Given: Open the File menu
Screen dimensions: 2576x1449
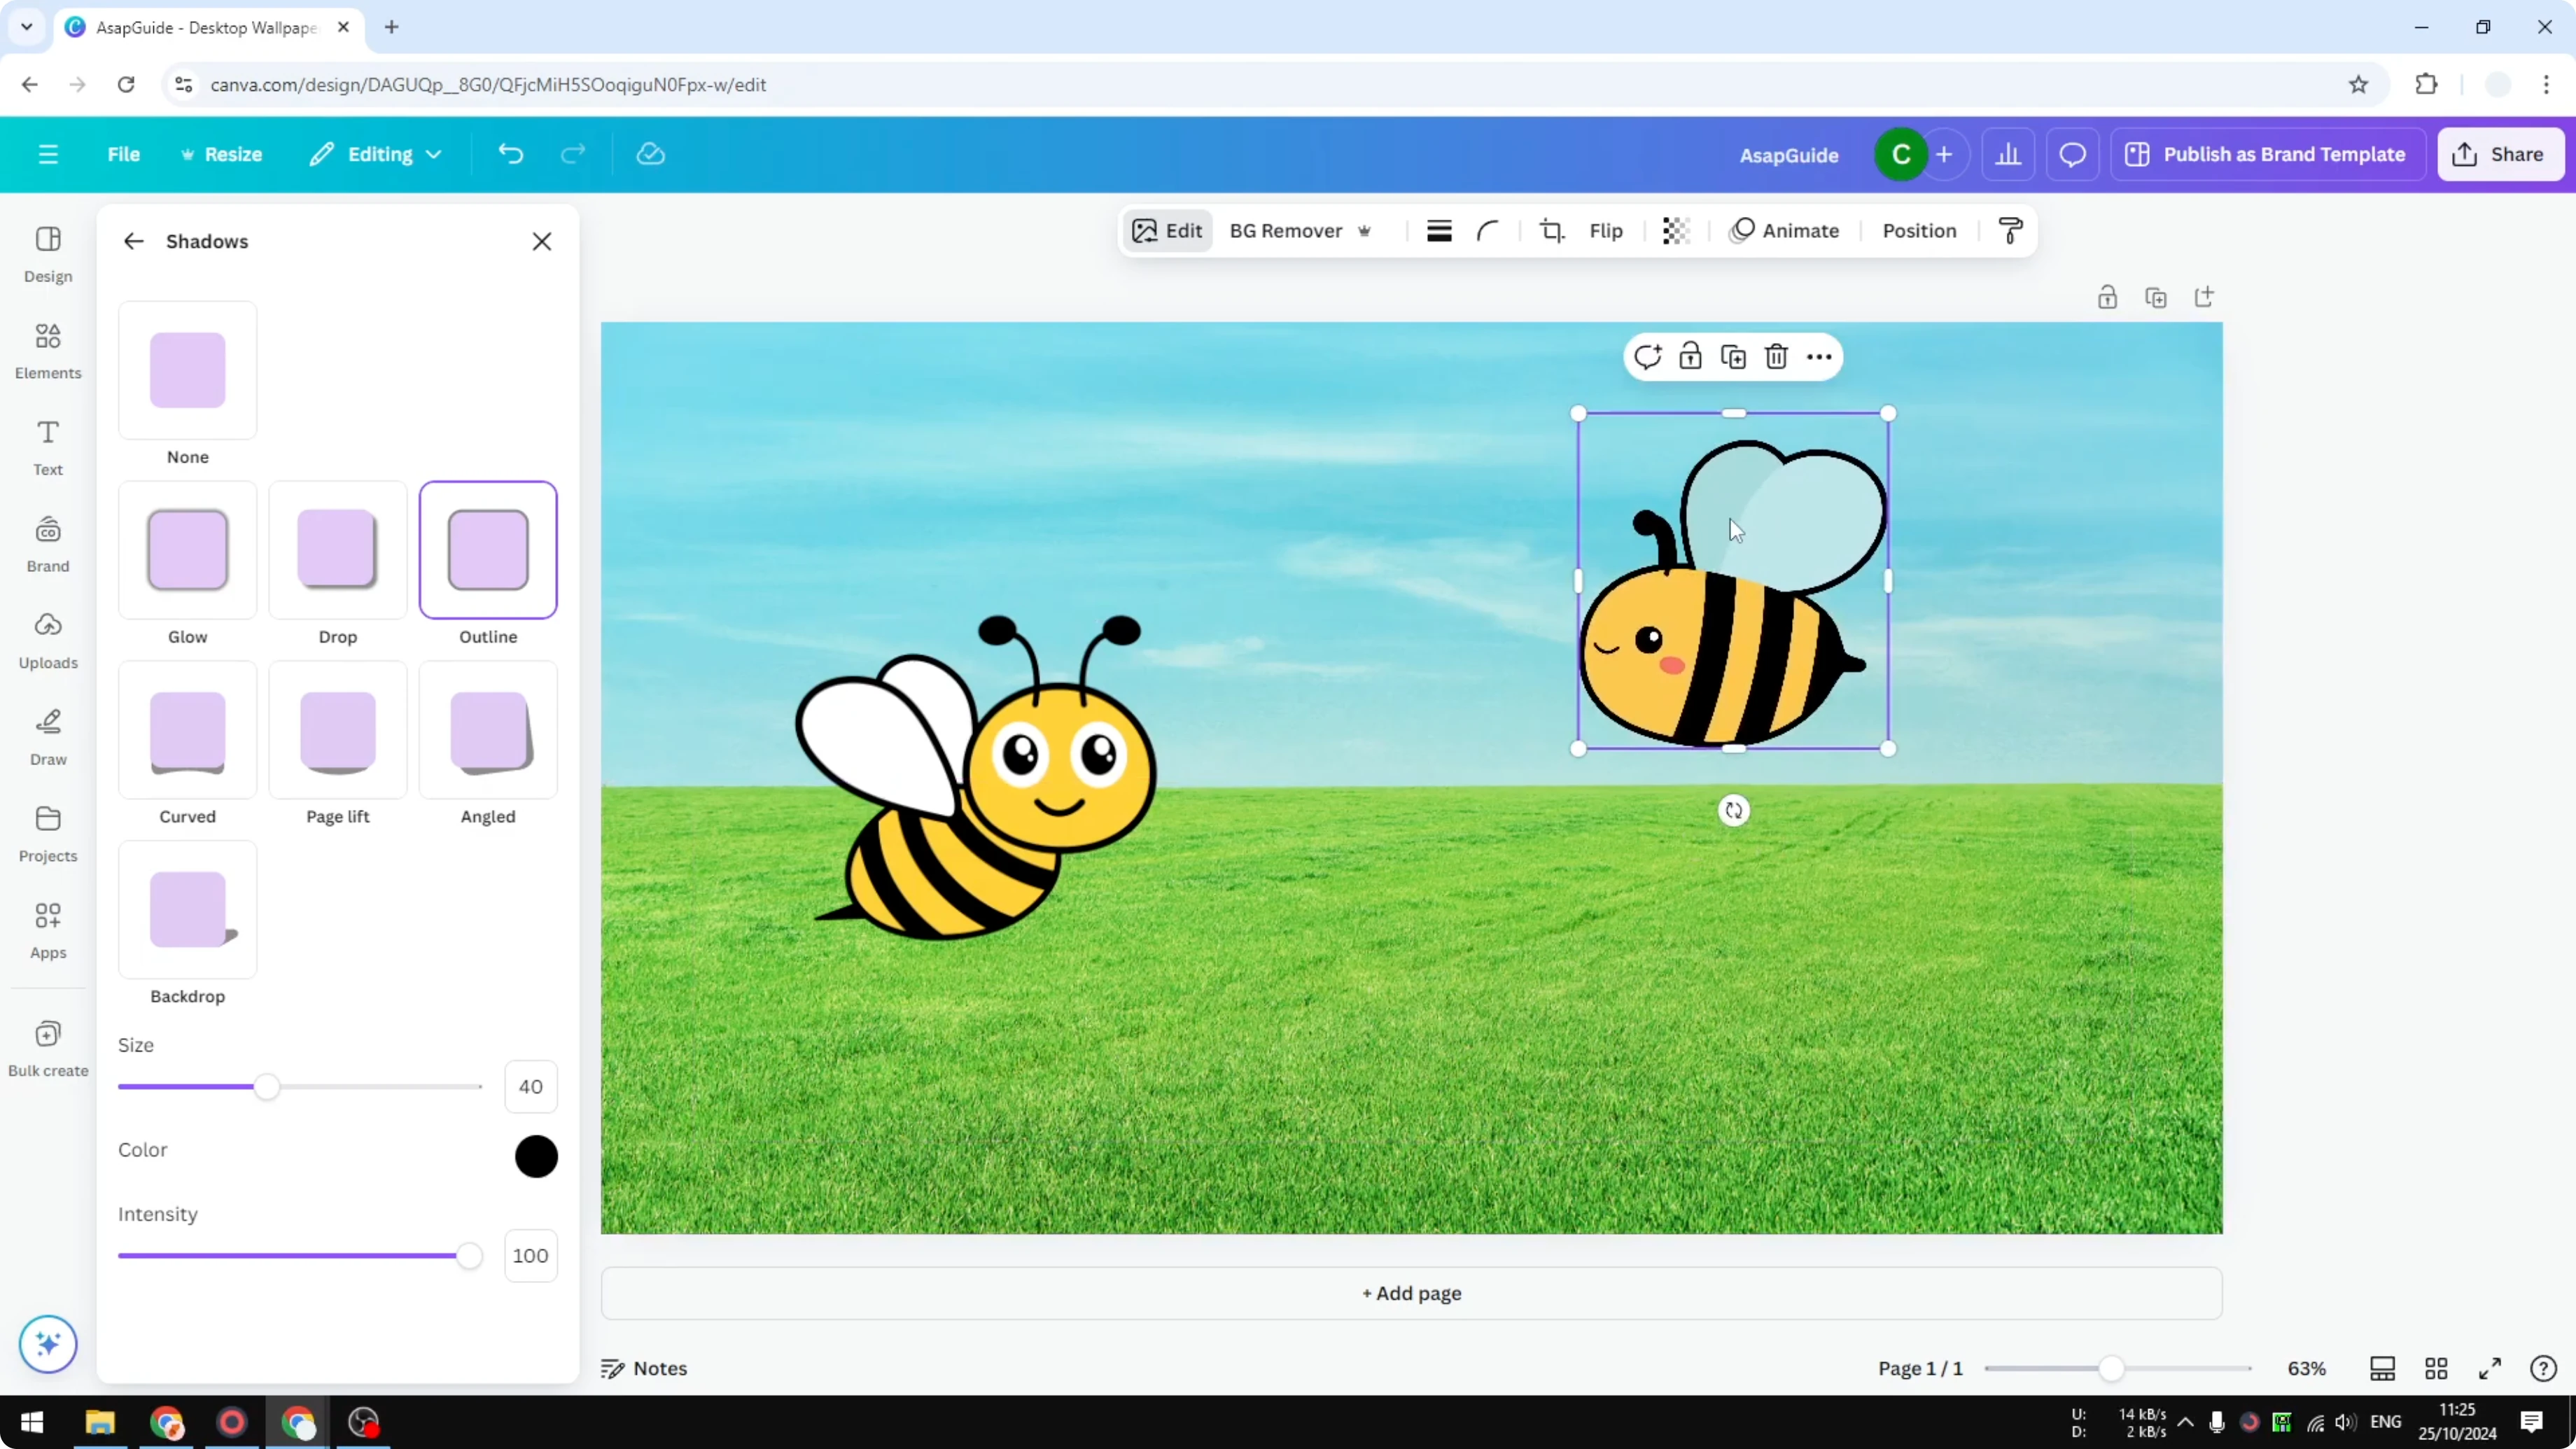Looking at the screenshot, I should [x=124, y=154].
